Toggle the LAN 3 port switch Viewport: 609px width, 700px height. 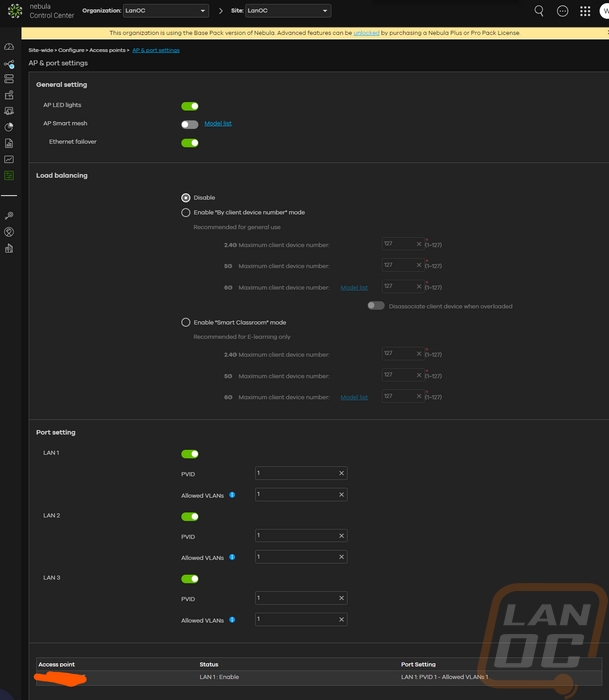(x=190, y=579)
